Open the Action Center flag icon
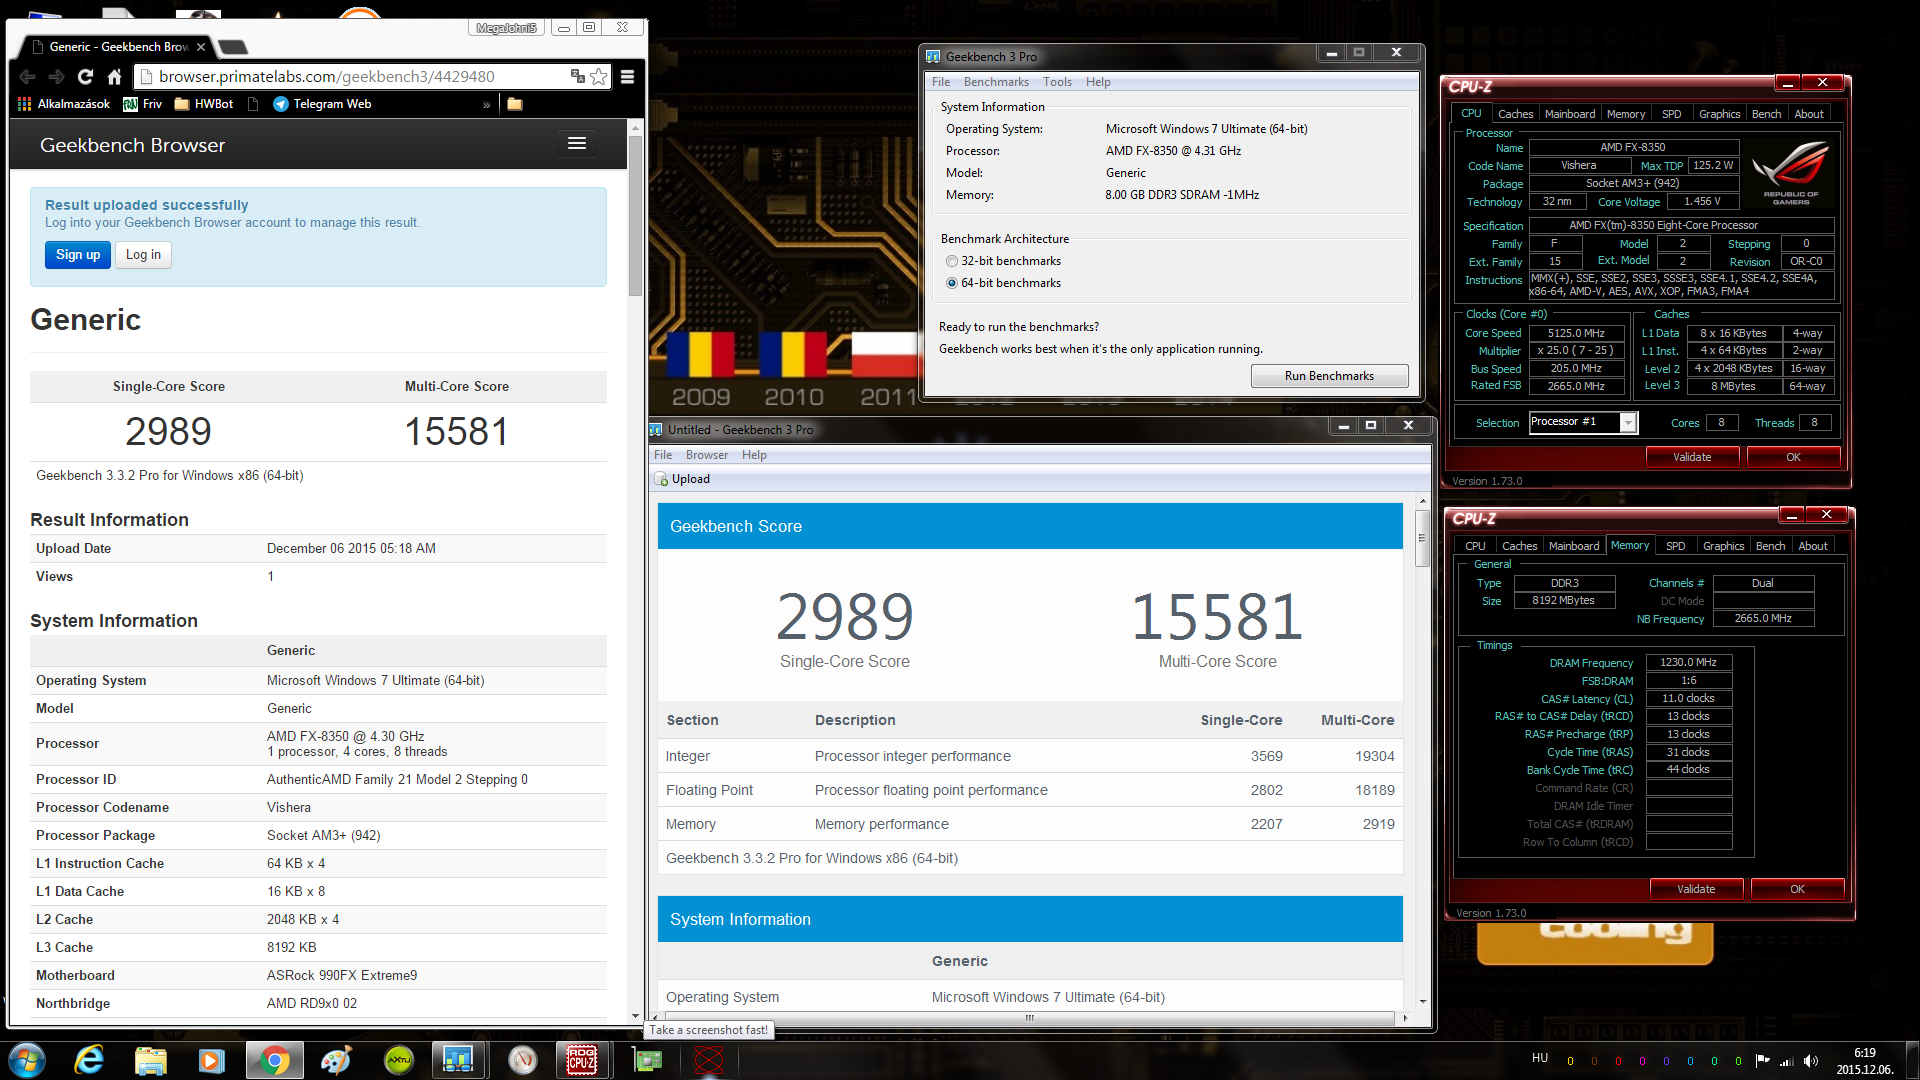1920x1080 pixels. [x=1762, y=1061]
